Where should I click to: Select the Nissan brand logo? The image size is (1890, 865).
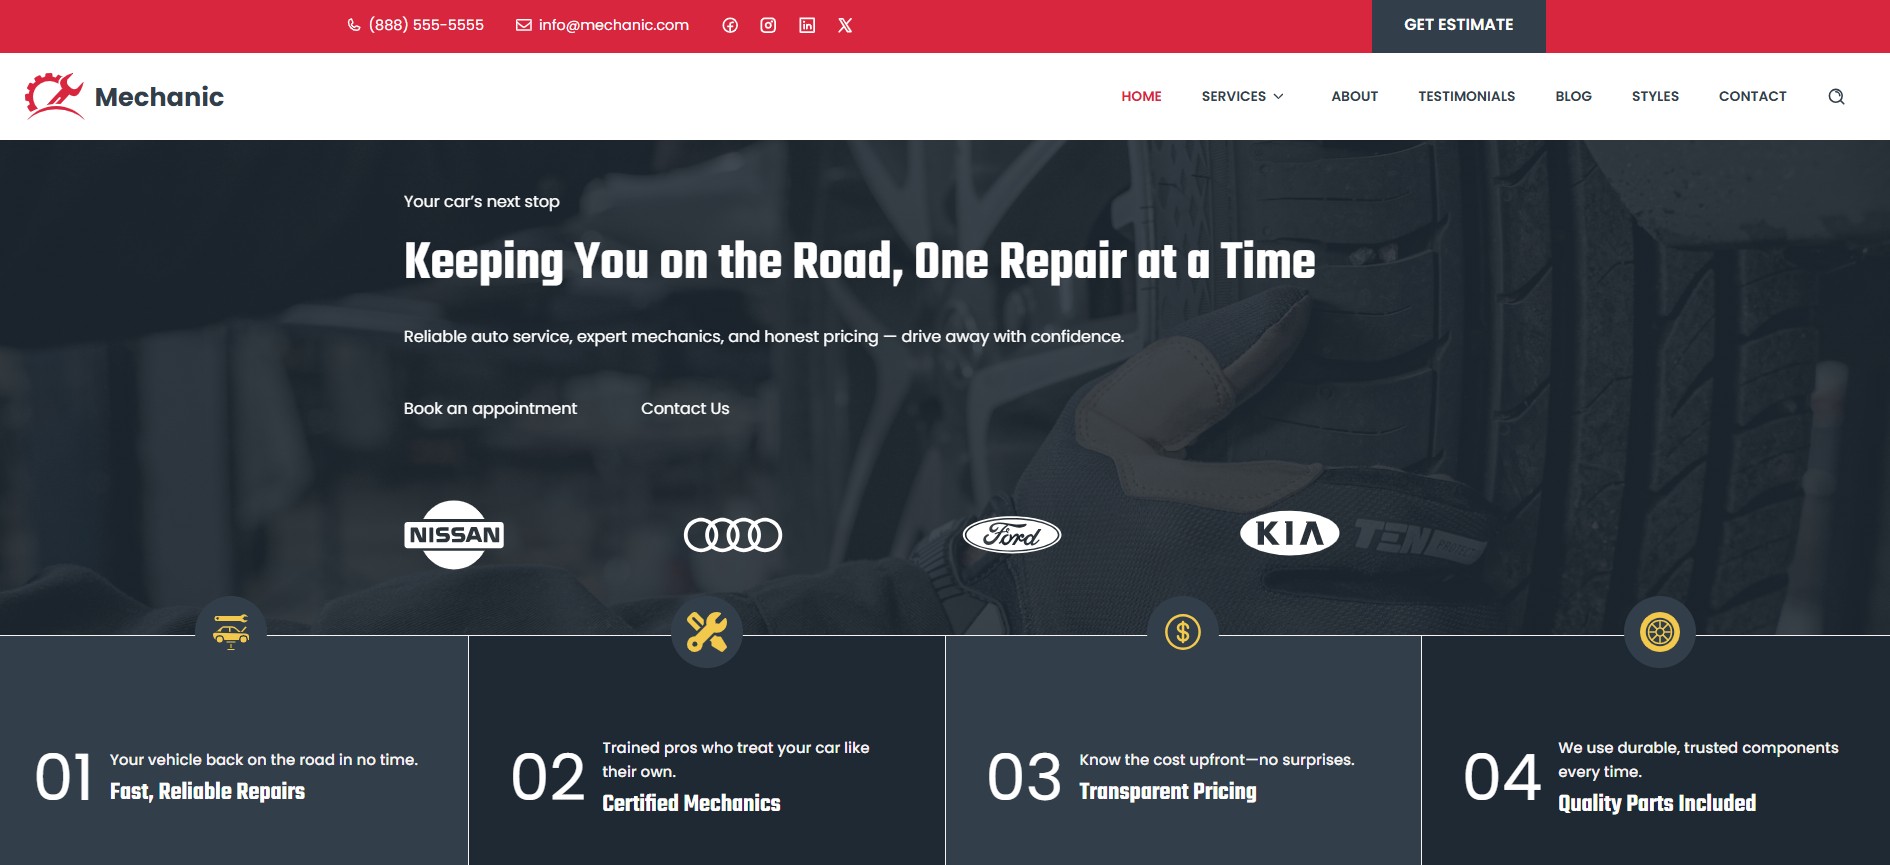(454, 535)
